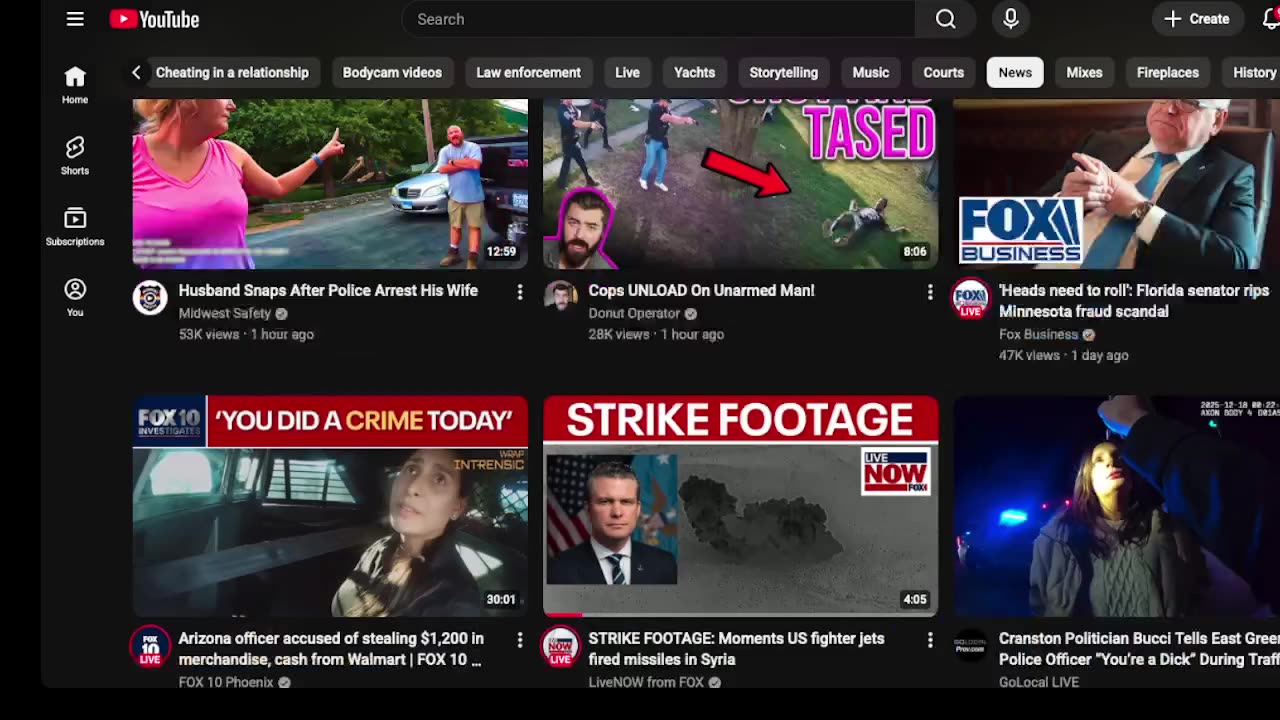Select the 'Music' chip
This screenshot has height=720, width=1280.
click(870, 72)
